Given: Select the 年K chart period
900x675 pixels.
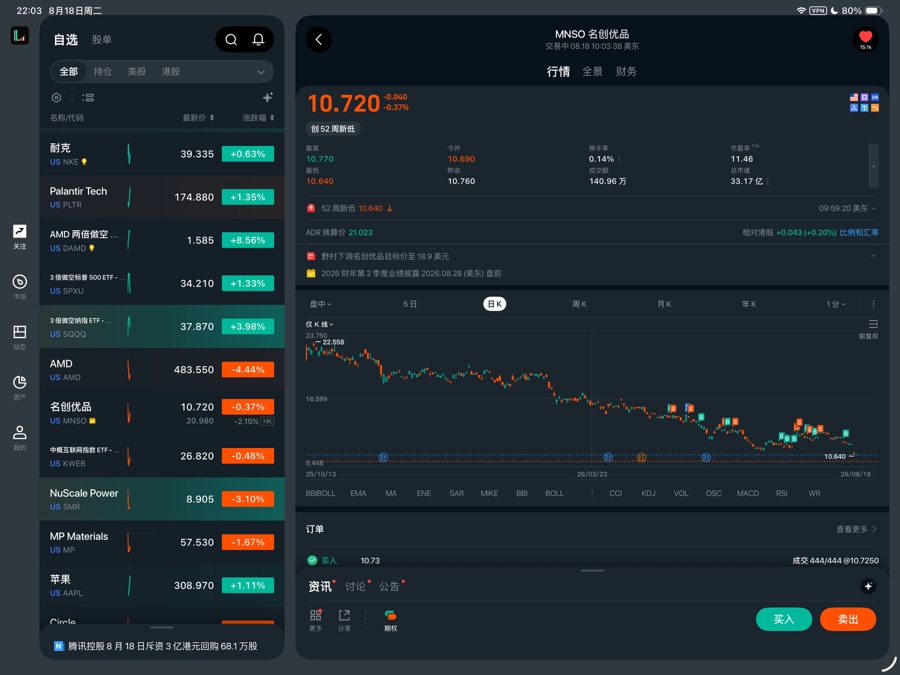Looking at the screenshot, I should [x=749, y=304].
